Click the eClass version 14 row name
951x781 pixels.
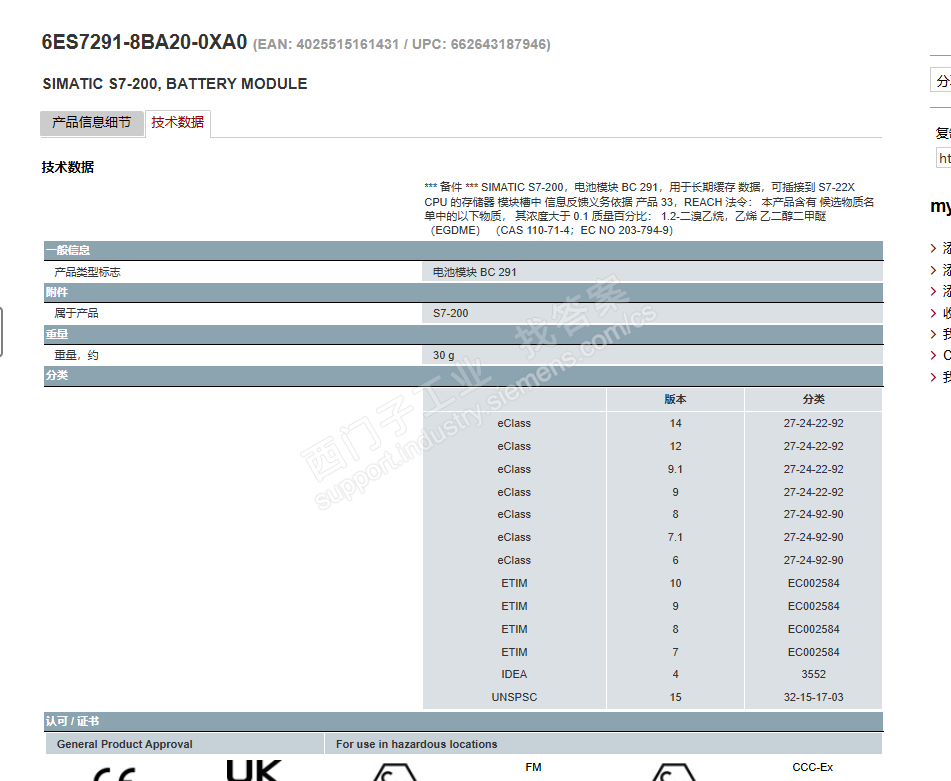tap(514, 423)
